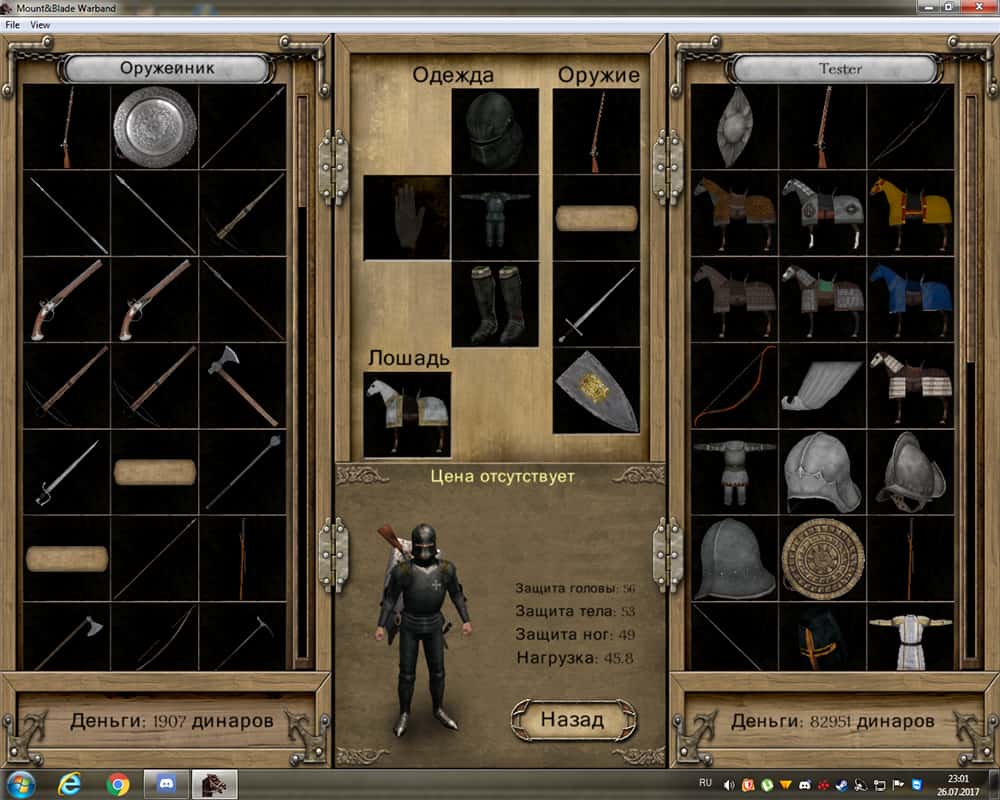Click the equipped black plate armor slot
Screen dimensions: 1000x800
(494, 217)
